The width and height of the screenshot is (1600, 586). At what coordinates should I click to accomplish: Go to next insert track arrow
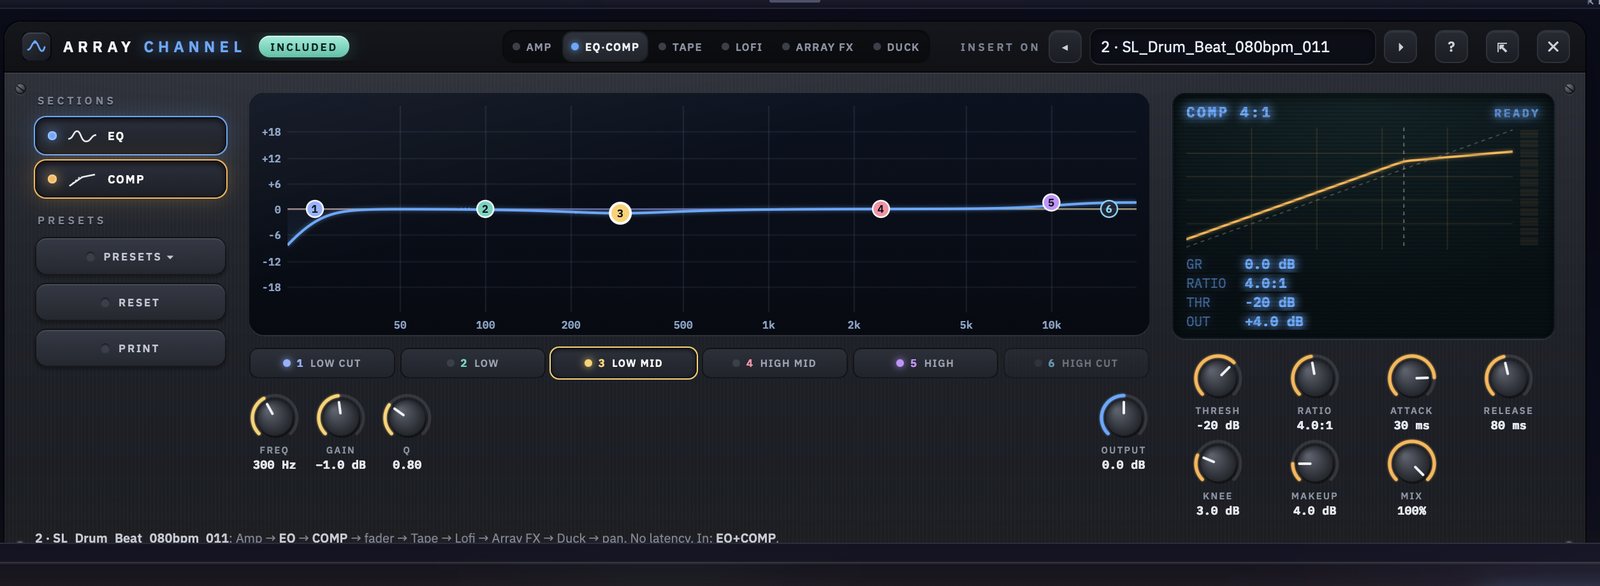pos(1400,47)
